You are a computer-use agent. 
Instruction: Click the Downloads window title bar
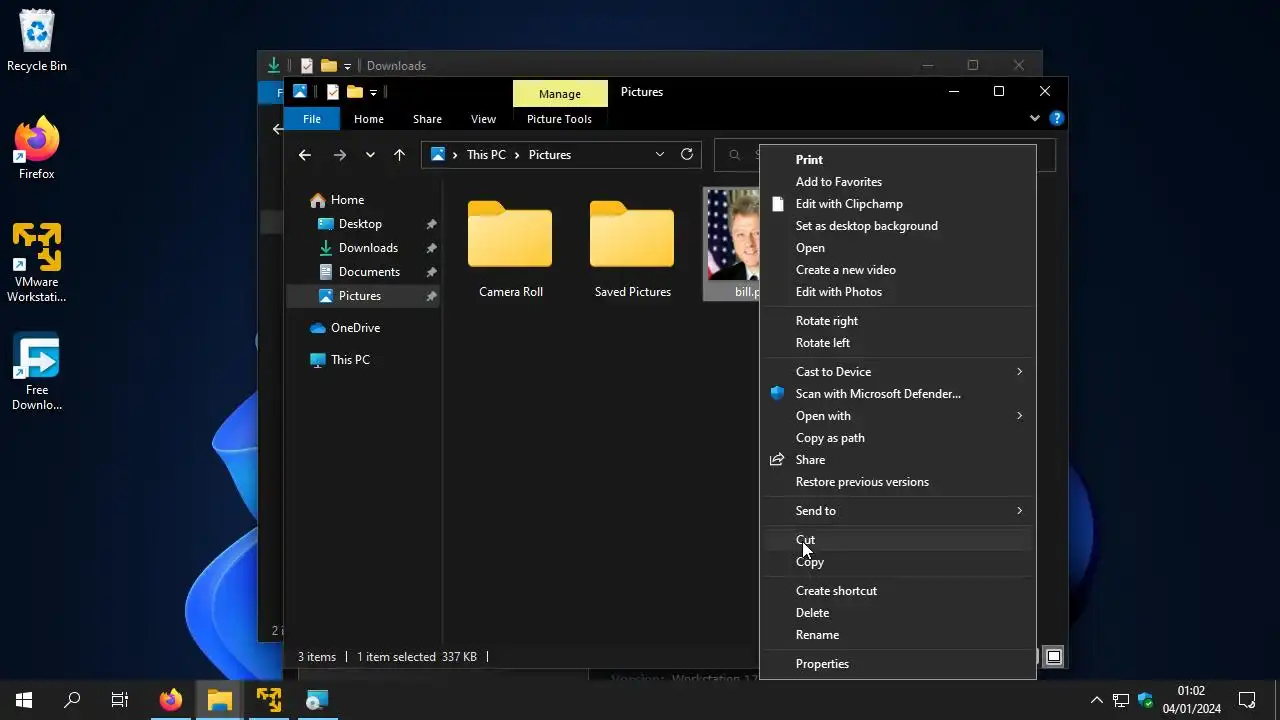click(650, 65)
